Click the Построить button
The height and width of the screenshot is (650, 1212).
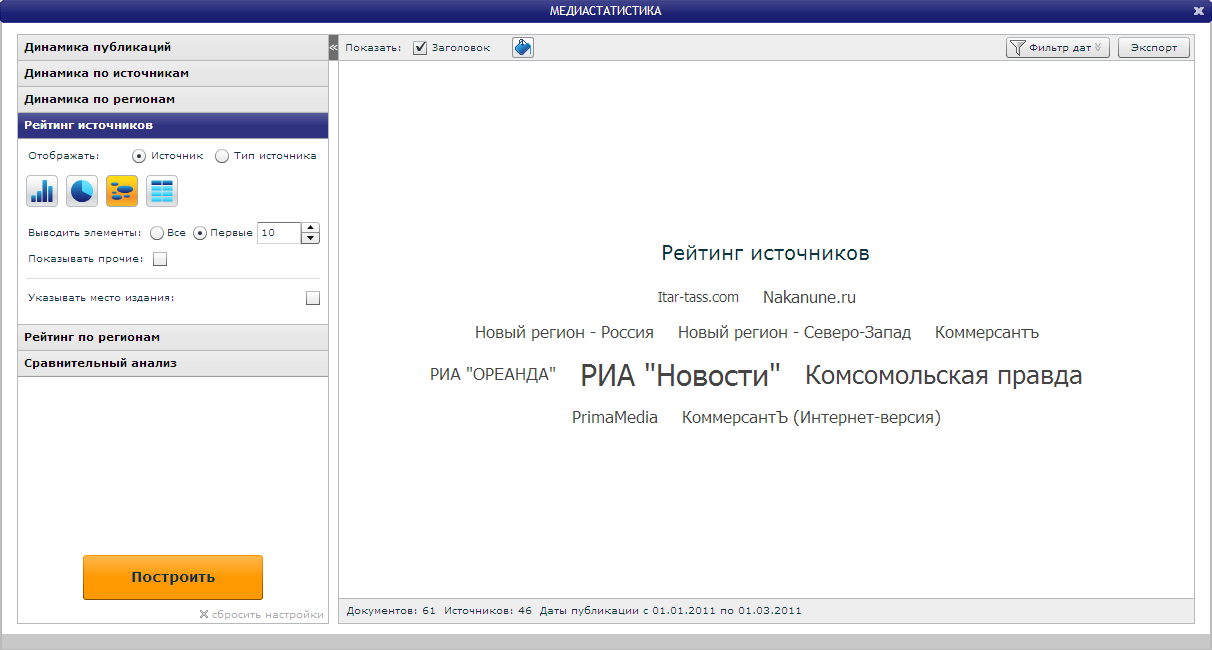173,577
